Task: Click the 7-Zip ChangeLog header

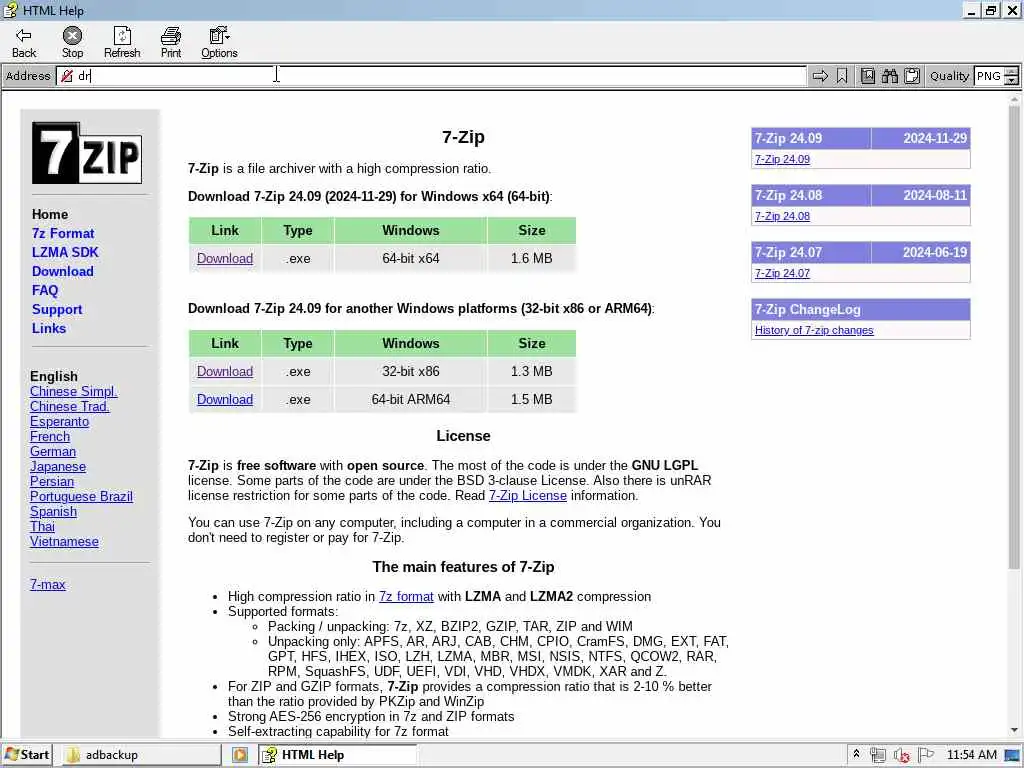Action: [x=861, y=310]
